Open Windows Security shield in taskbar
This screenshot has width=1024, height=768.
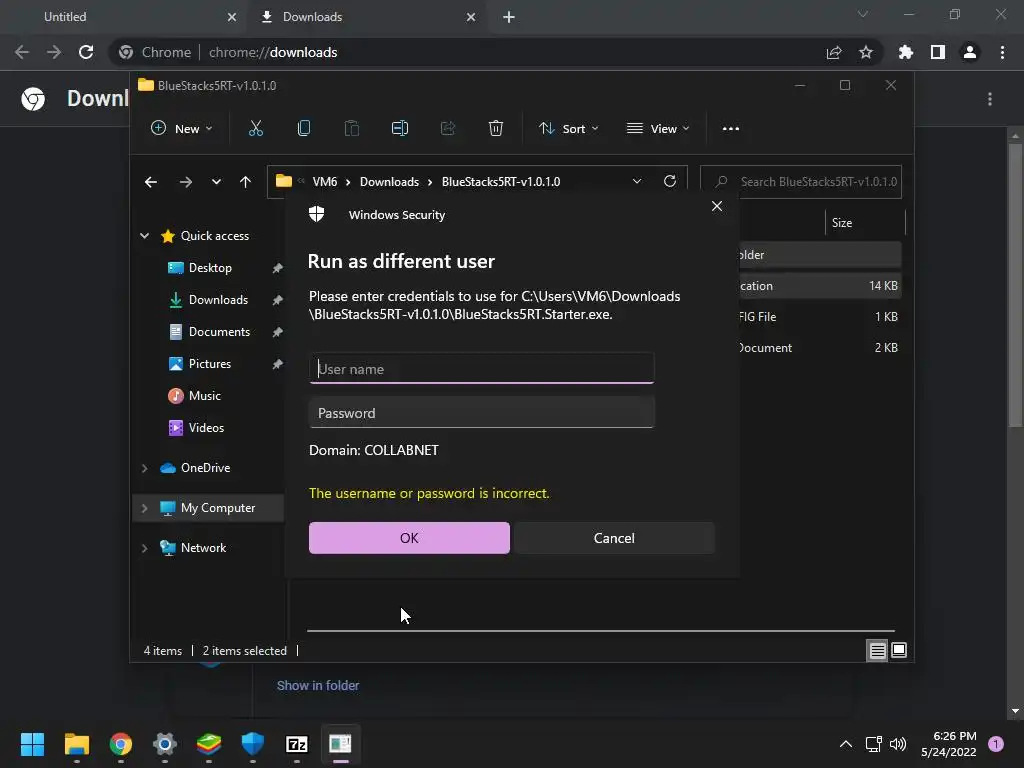pos(253,744)
